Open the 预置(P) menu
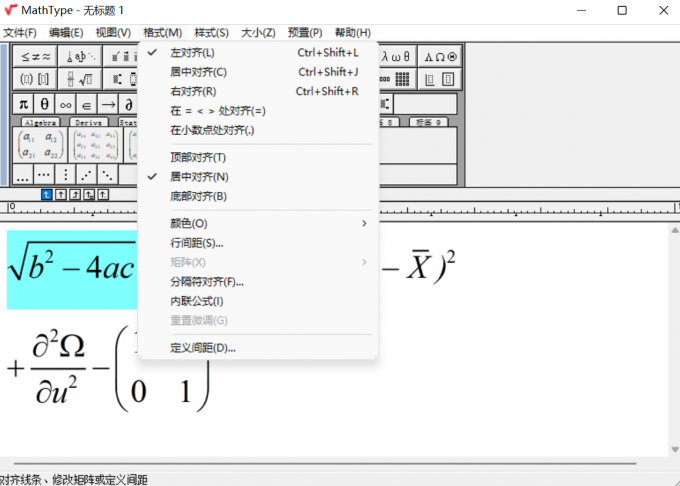 tap(305, 33)
